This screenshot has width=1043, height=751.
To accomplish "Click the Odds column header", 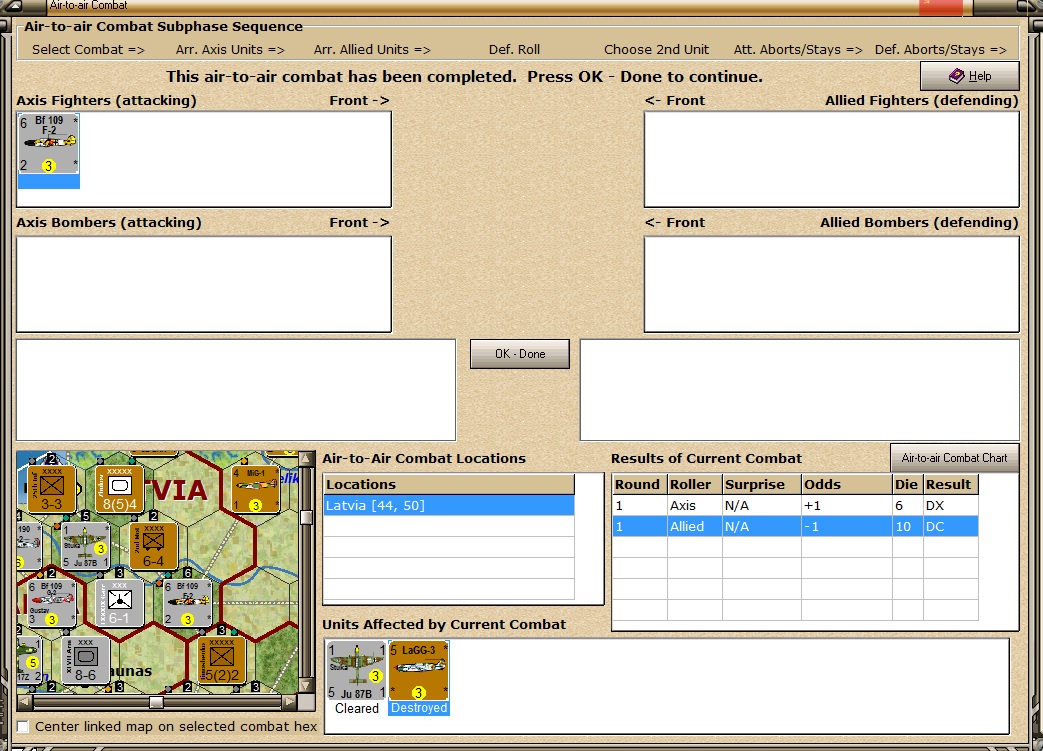I will coord(846,484).
